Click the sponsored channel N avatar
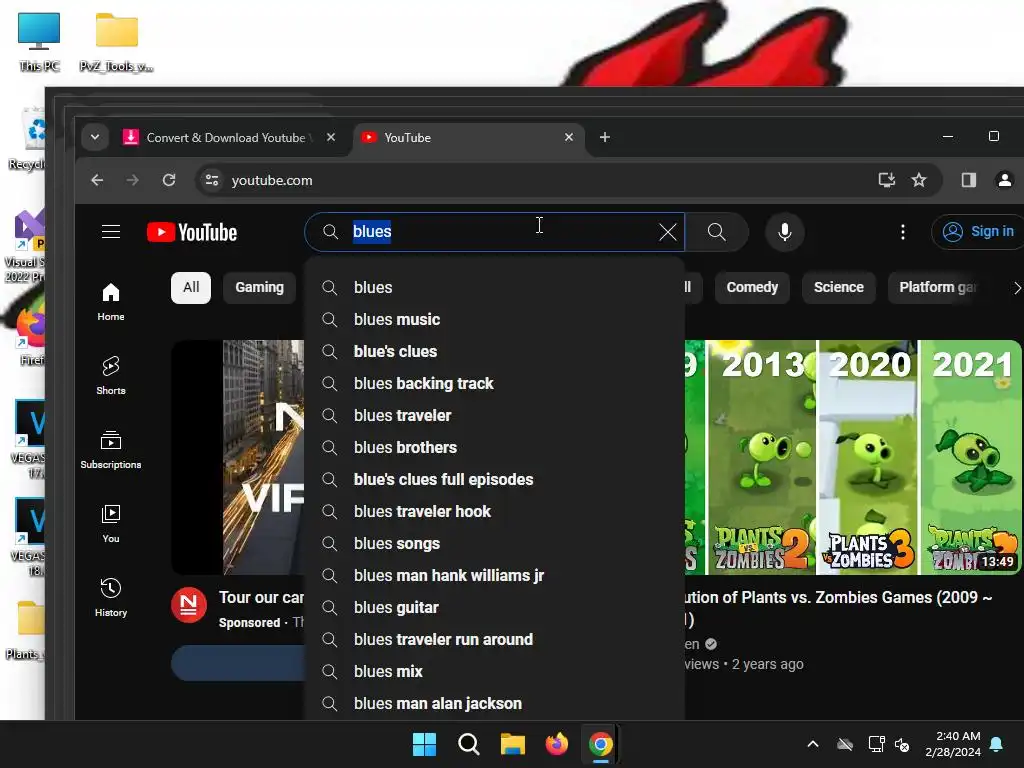This screenshot has height=768, width=1024. point(189,605)
